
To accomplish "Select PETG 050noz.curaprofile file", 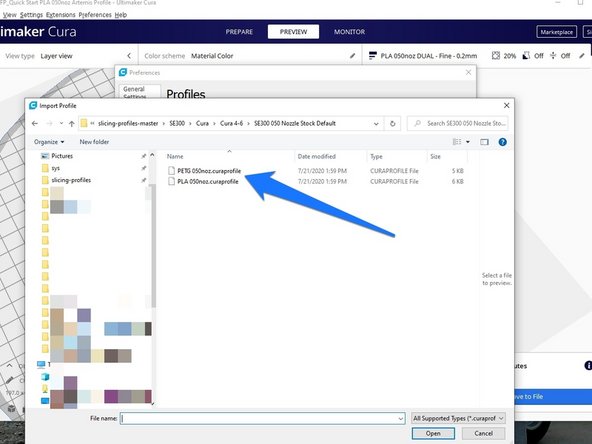I will [x=209, y=171].
